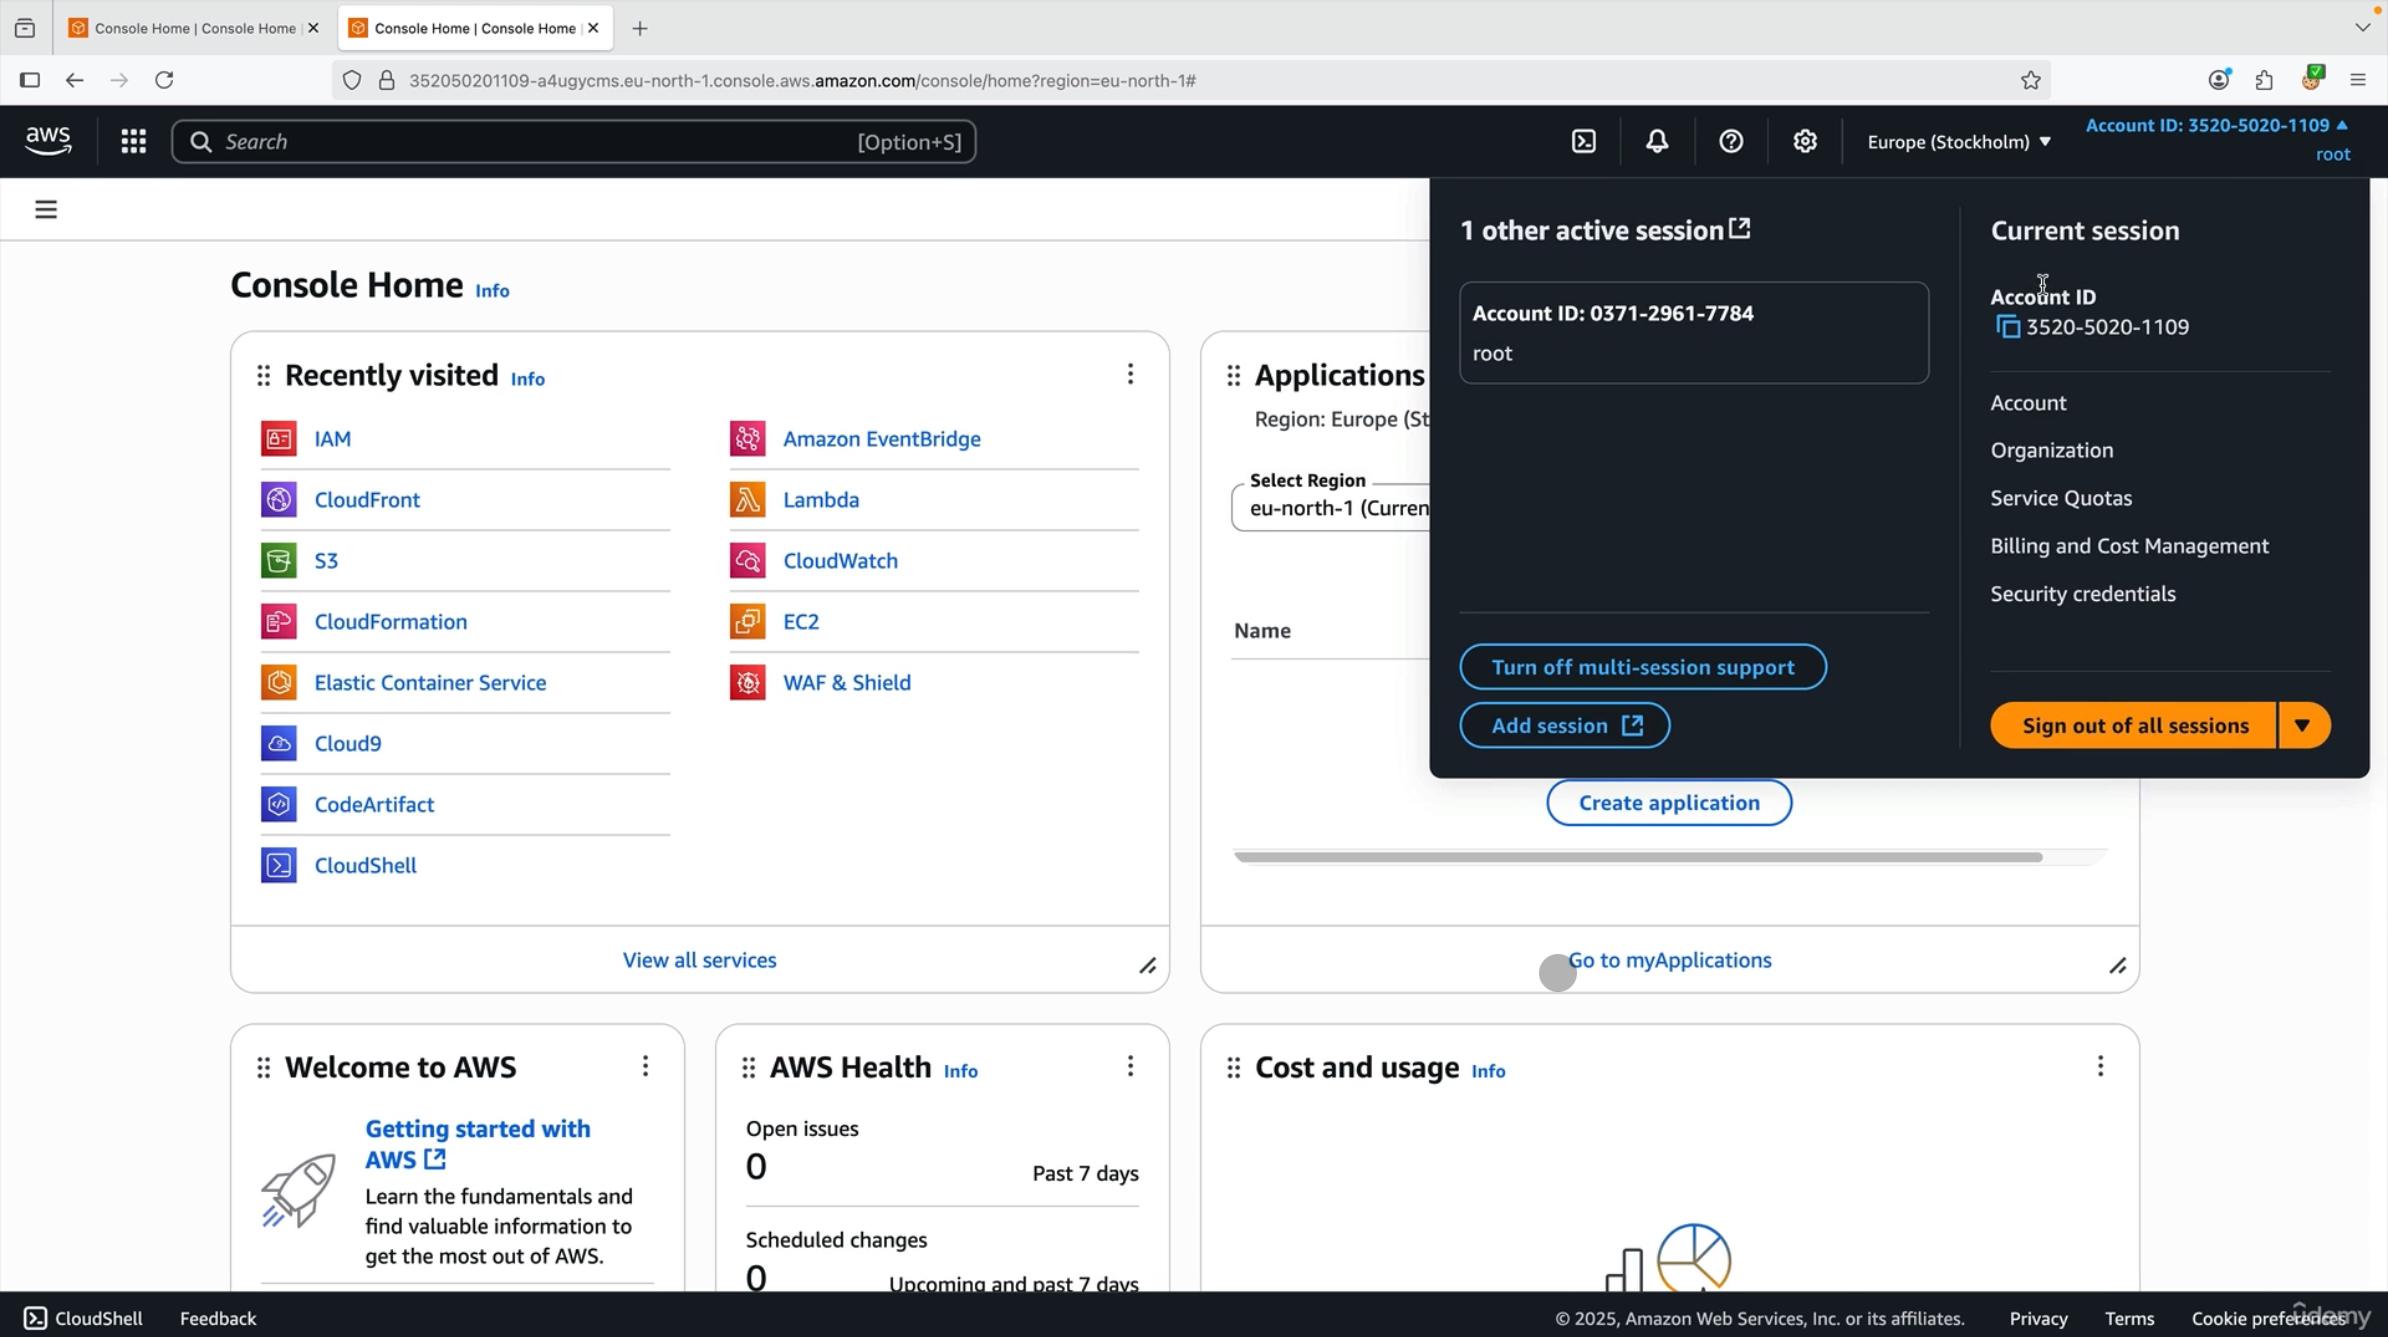Expand the Europe (Stockholm) region dropdown

pos(1958,141)
